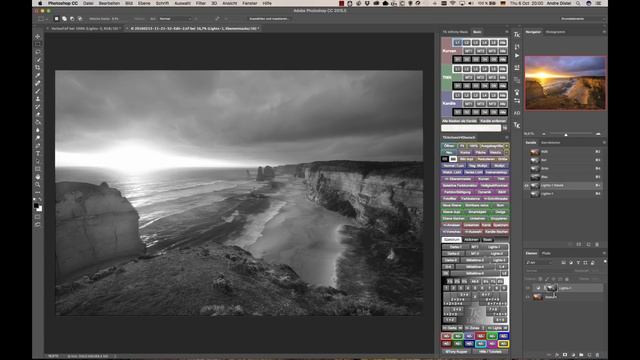
Task: Toggle the layer filtering switch in Ebenen panel
Action: tap(605, 262)
